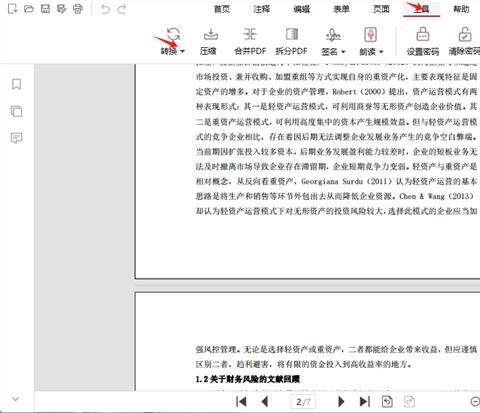Image resolution: width=480 pixels, height=413 pixels.
Task: Open a file with the folder icon
Action: coord(29,9)
